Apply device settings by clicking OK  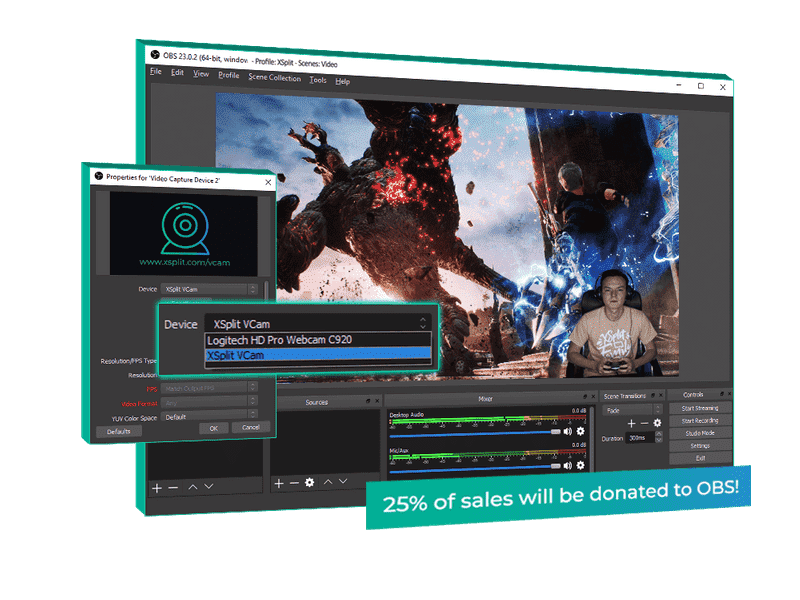[x=213, y=426]
